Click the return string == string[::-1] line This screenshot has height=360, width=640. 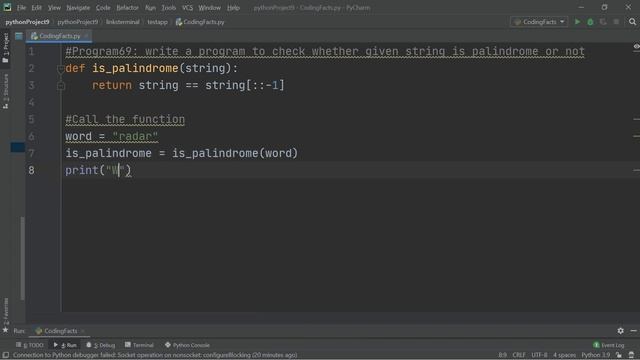point(188,85)
